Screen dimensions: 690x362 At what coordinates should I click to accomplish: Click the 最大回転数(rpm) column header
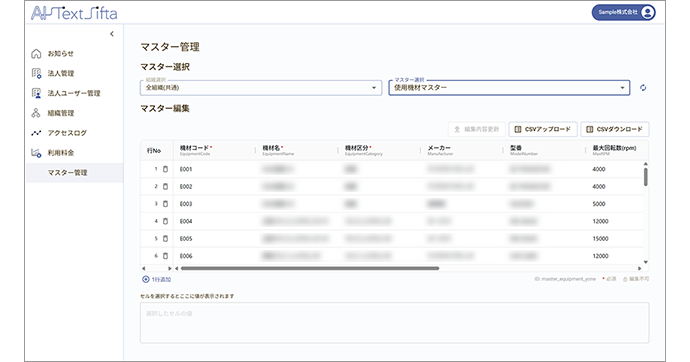[x=614, y=150]
